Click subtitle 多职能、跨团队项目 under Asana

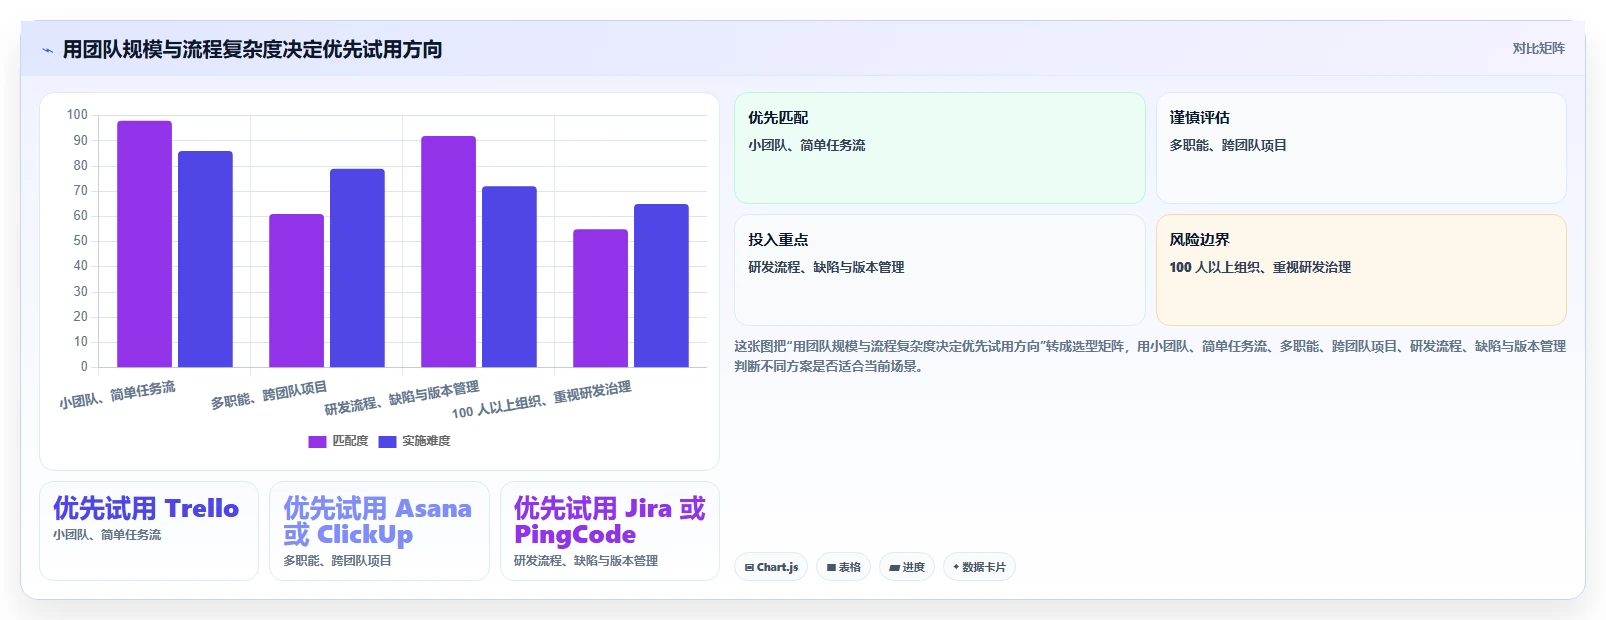(337, 561)
